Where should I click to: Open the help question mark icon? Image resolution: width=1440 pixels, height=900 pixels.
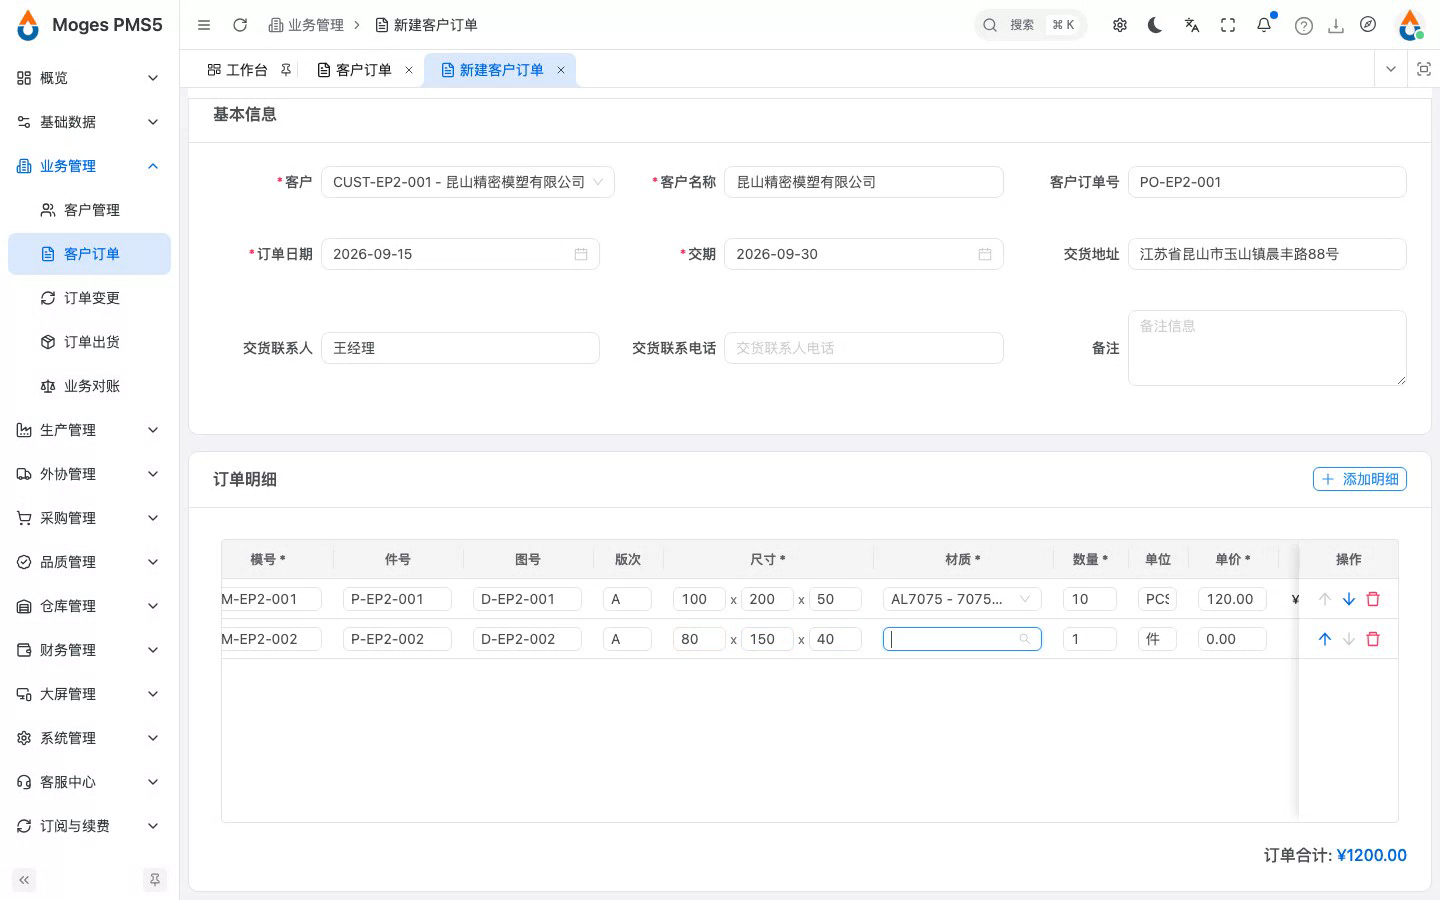pyautogui.click(x=1304, y=26)
